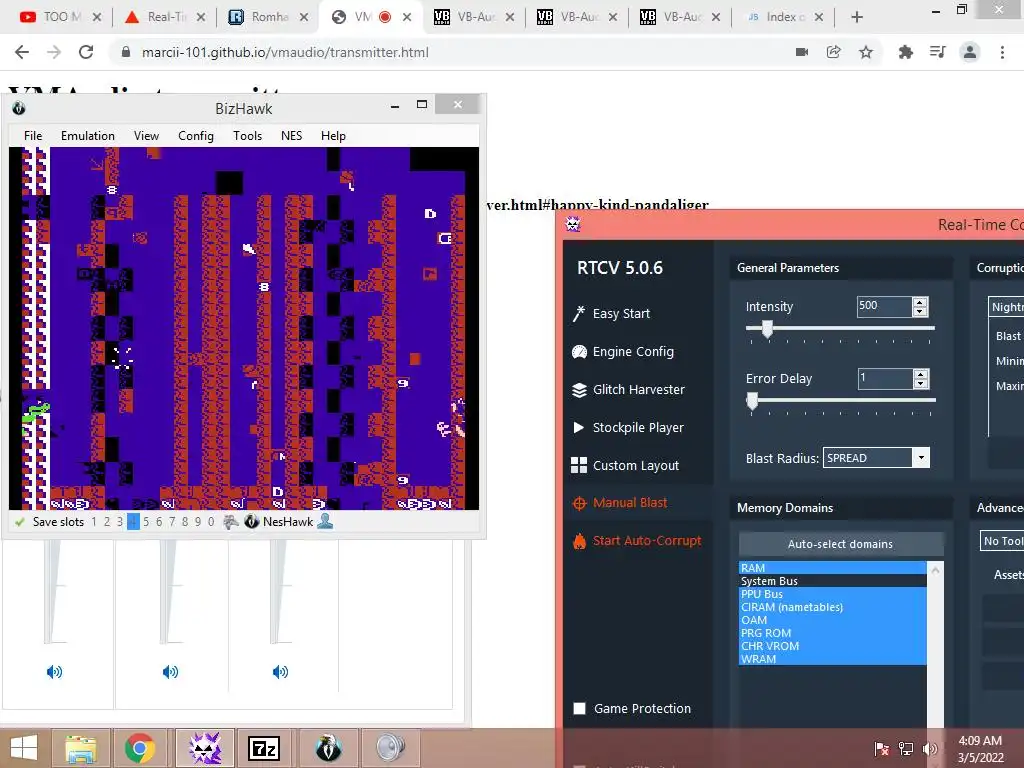Open the BizHawk NES menu
Screen dimensions: 1024x768
(291, 136)
